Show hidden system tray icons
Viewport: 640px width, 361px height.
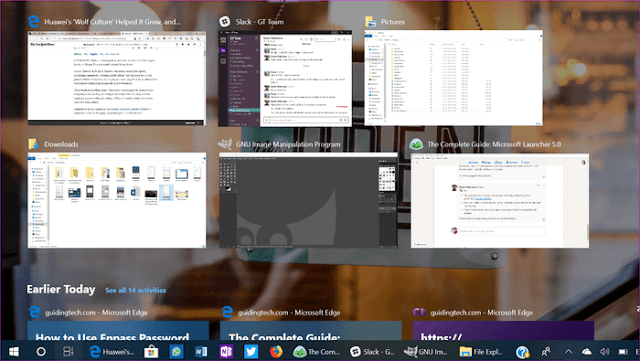coord(568,351)
